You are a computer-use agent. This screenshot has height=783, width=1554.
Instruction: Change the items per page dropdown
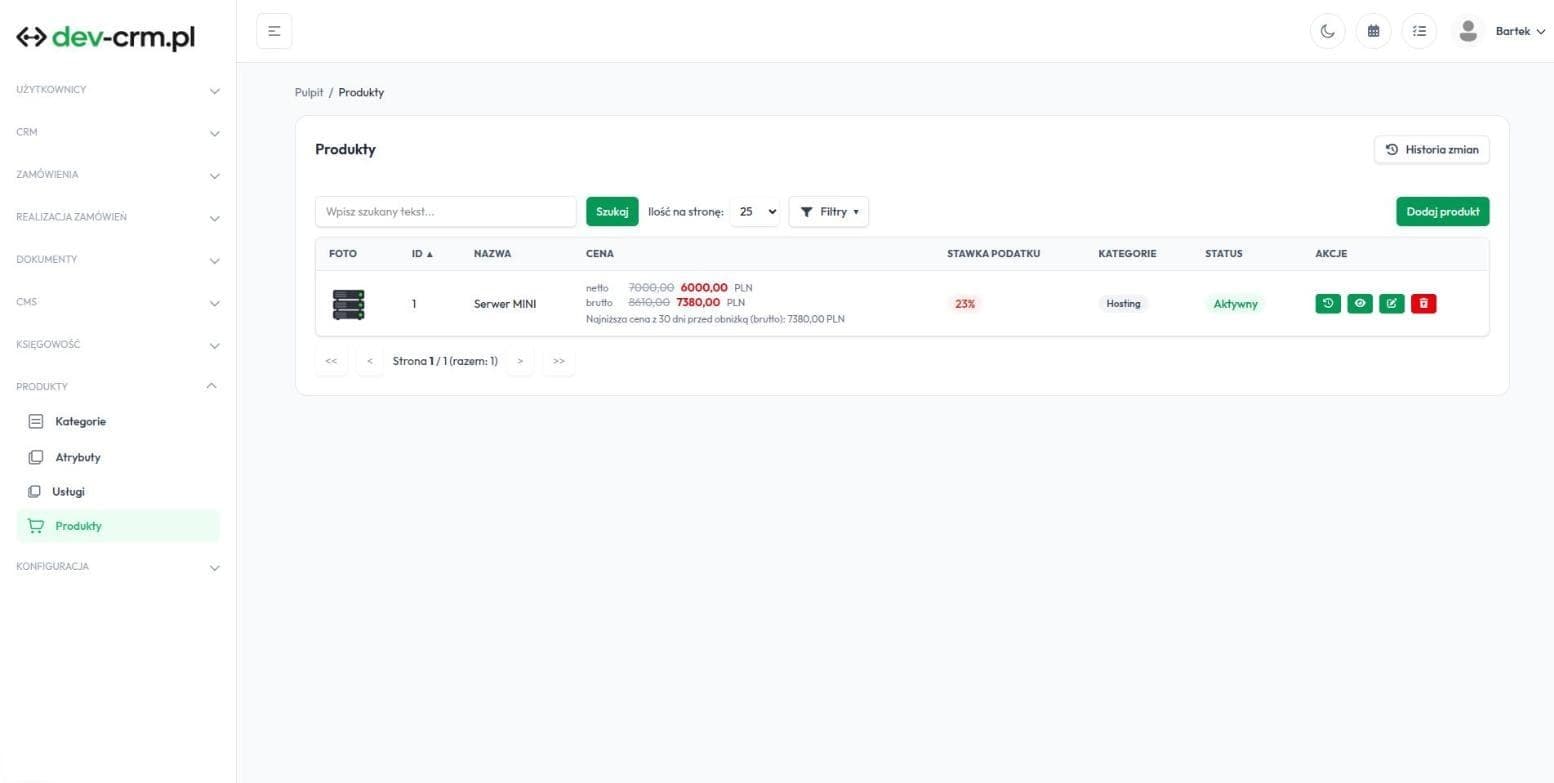pos(755,212)
